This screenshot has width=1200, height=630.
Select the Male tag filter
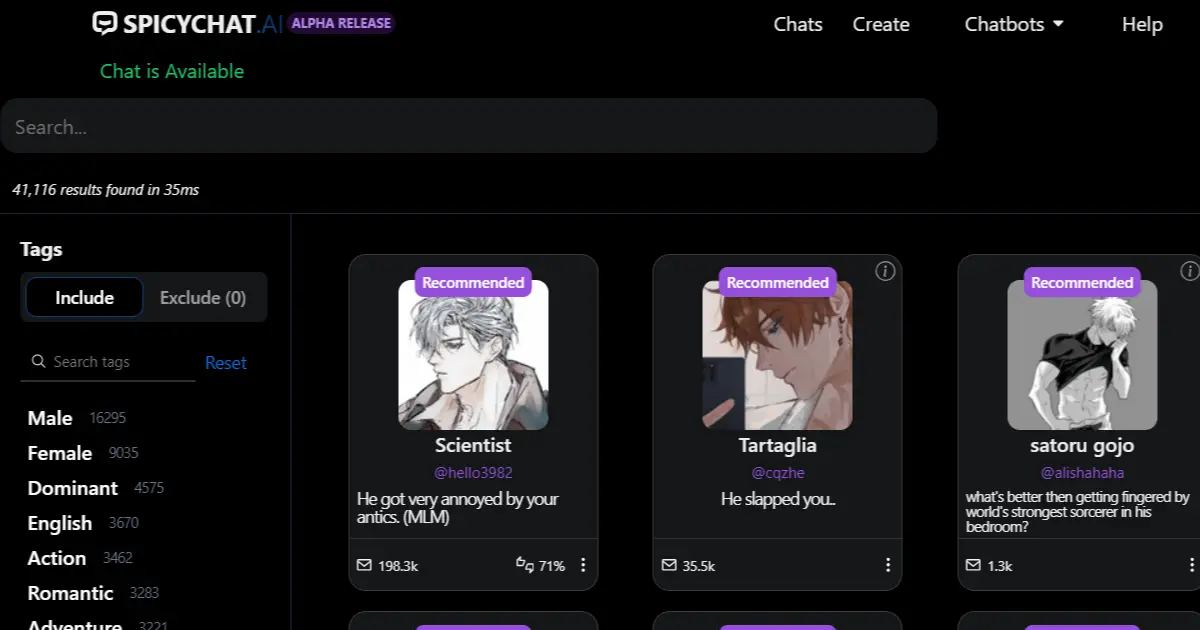tap(50, 418)
